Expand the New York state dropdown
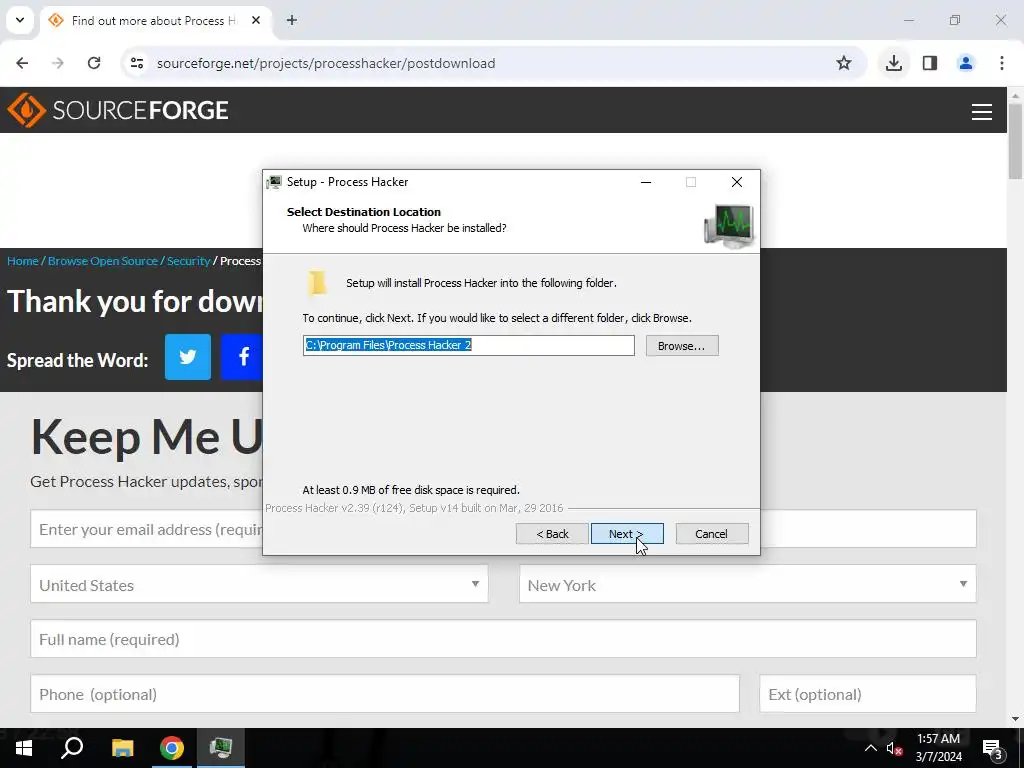Viewport: 1024px width, 768px height. click(x=748, y=584)
